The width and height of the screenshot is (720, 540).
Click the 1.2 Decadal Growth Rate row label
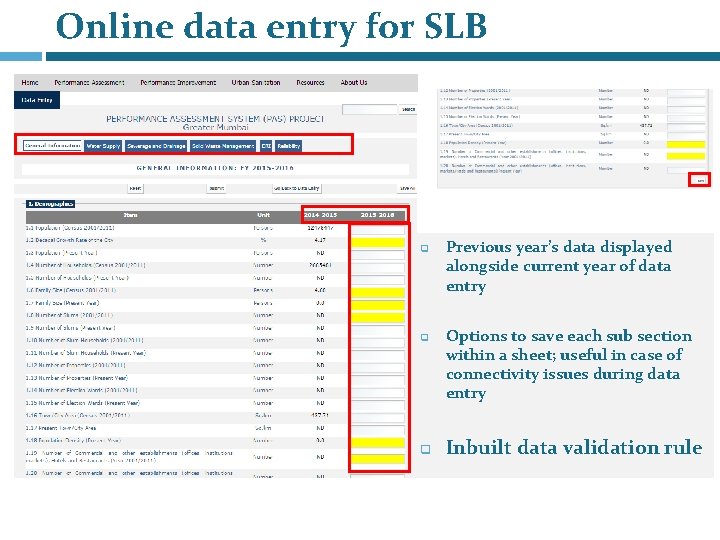coord(69,240)
